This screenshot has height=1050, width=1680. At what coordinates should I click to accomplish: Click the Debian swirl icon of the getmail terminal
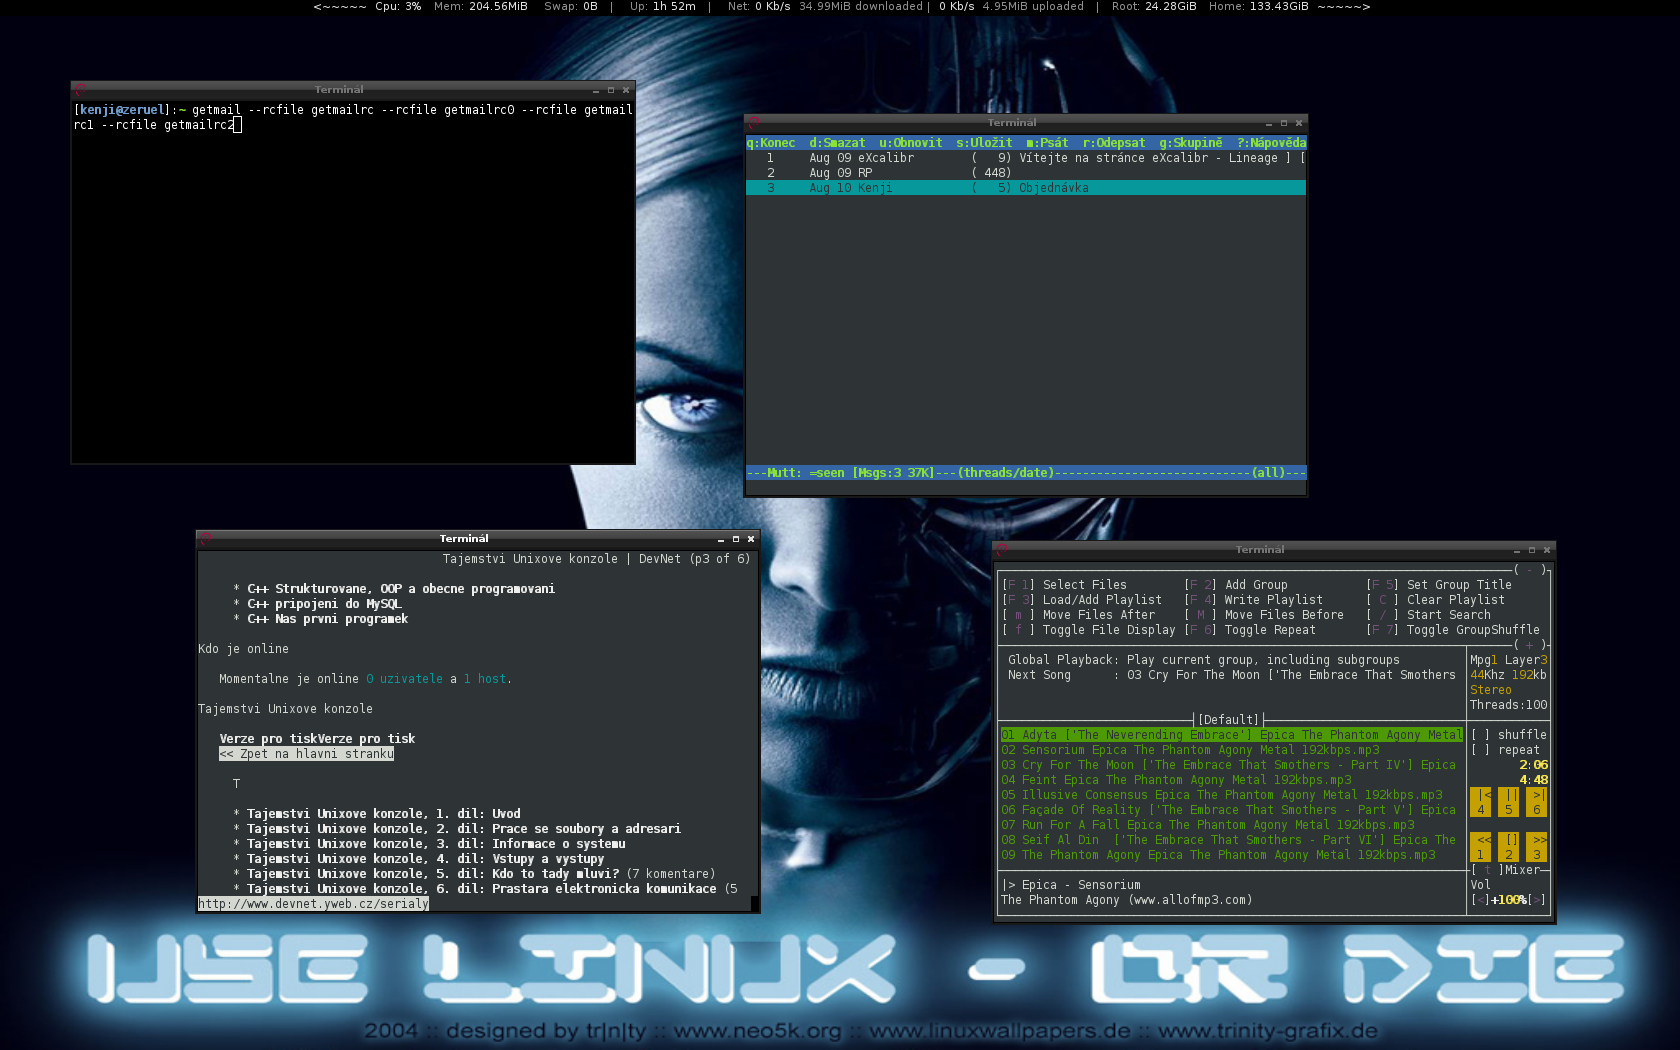coord(80,90)
